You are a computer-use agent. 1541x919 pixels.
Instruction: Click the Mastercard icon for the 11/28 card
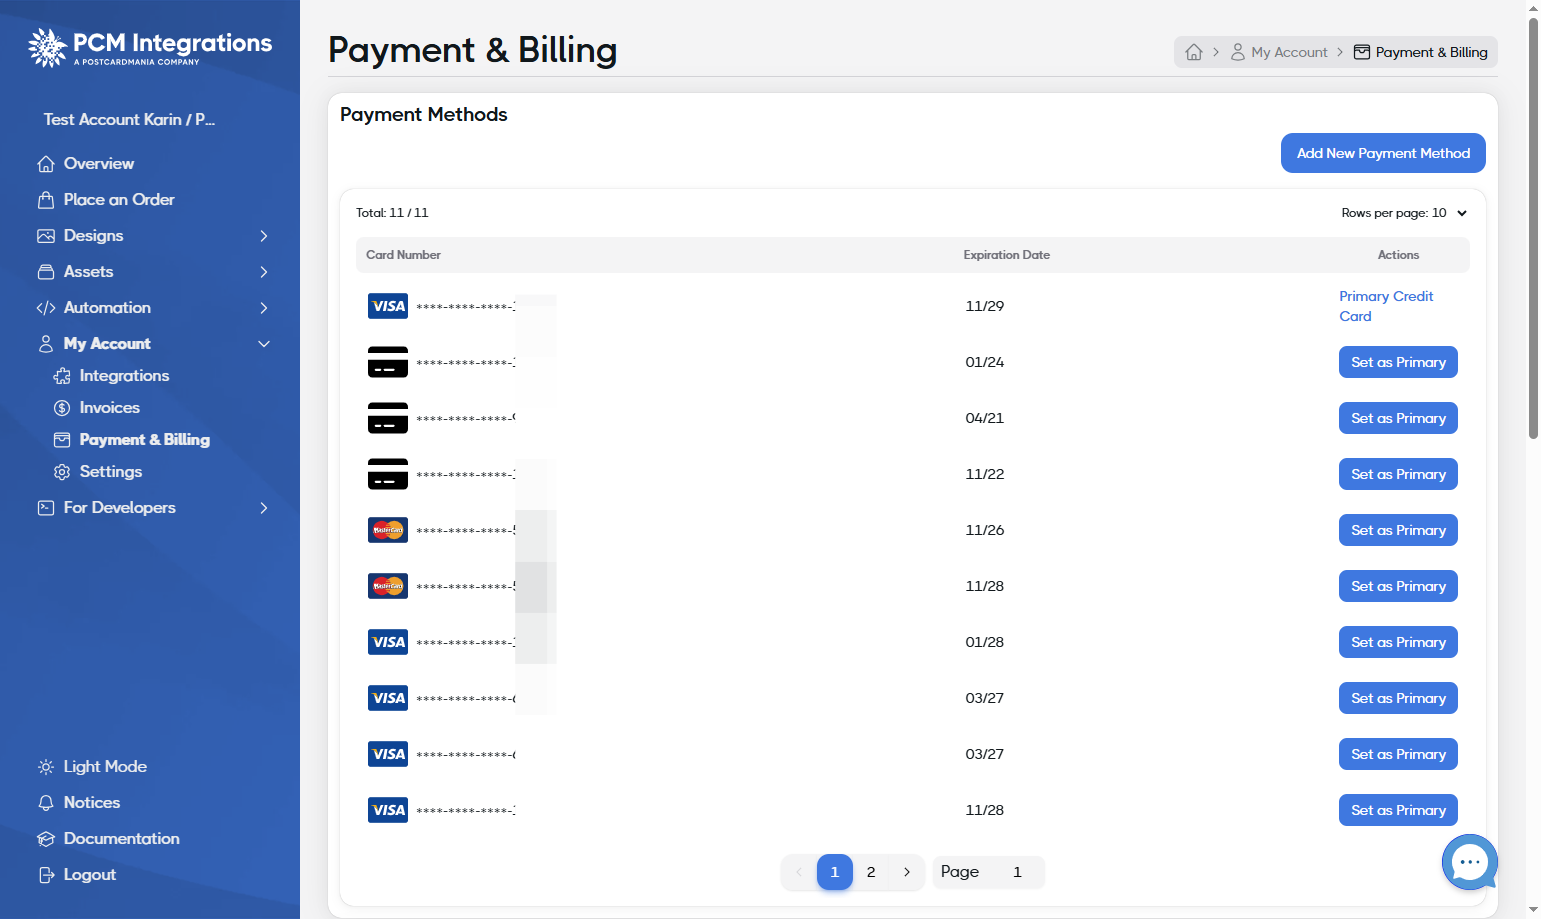coord(388,586)
